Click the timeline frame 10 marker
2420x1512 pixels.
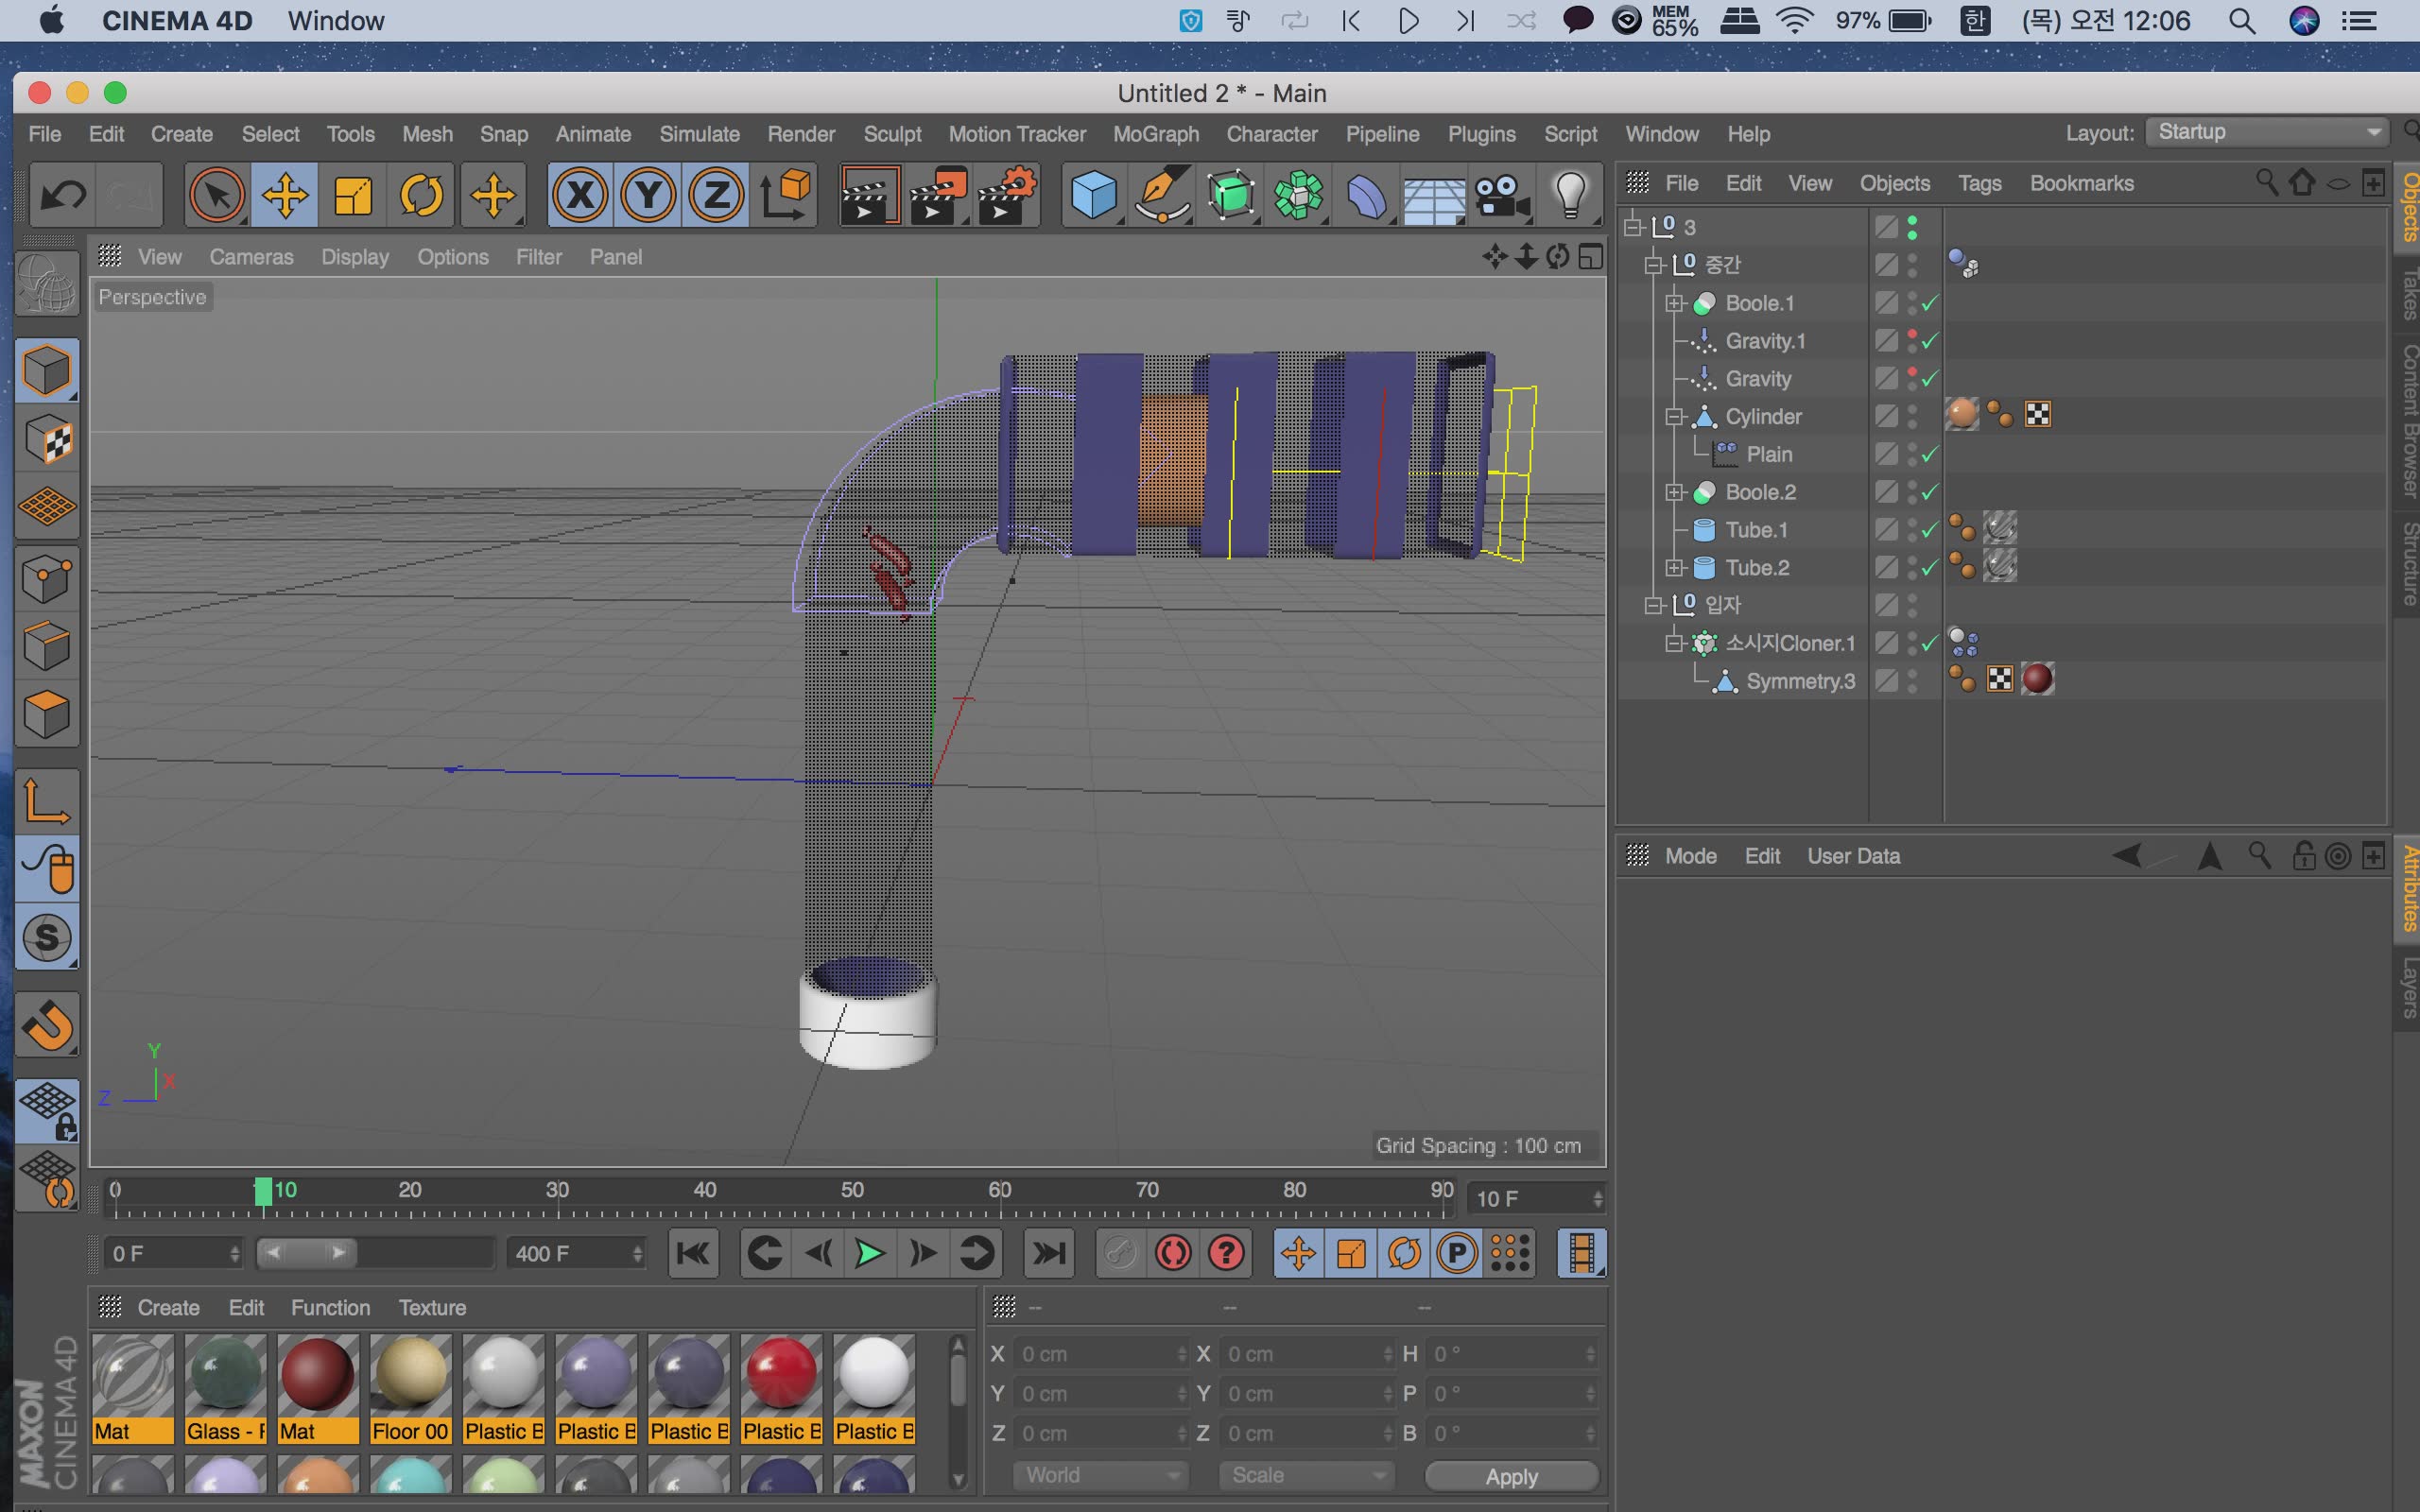(x=263, y=1191)
